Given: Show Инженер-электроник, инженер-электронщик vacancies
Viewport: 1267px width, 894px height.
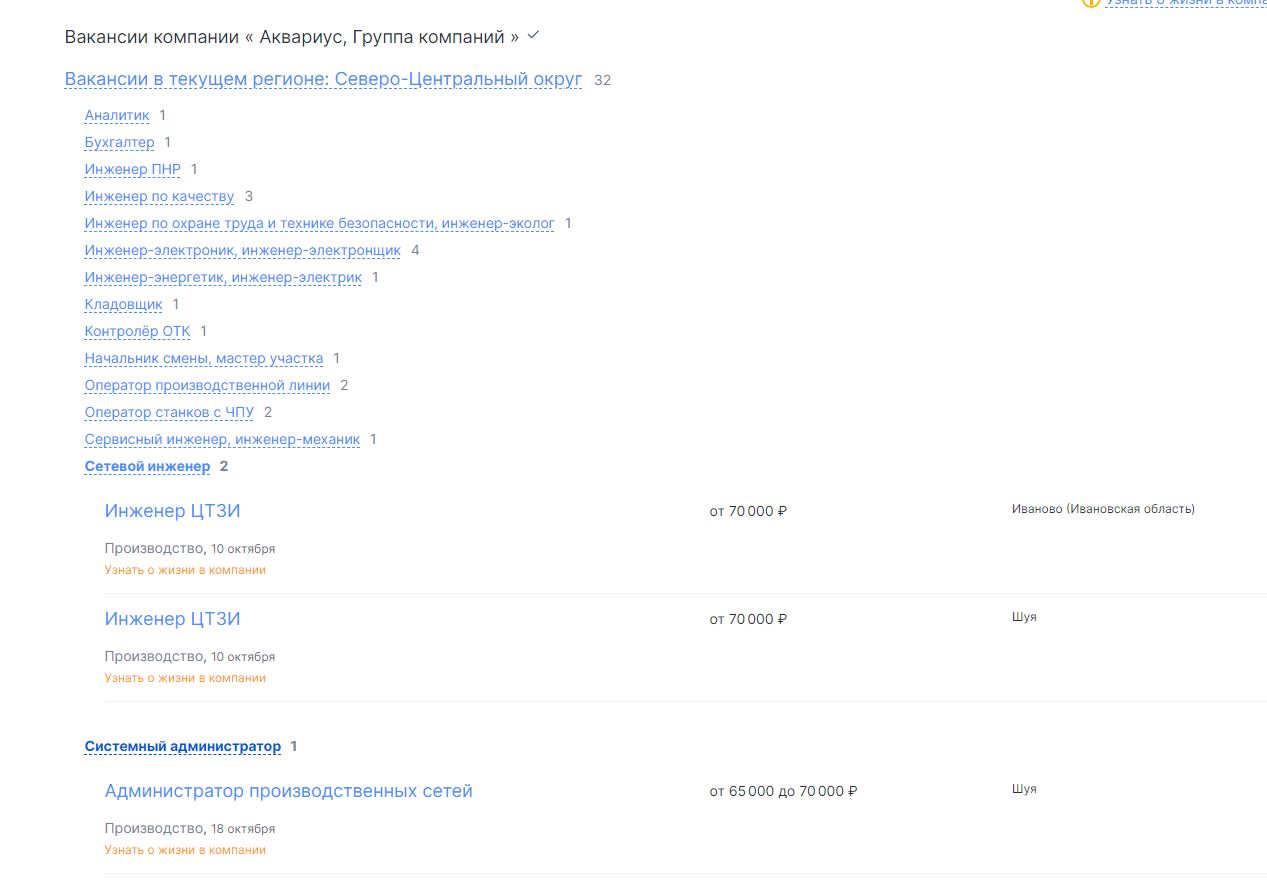Looking at the screenshot, I should (x=242, y=251).
